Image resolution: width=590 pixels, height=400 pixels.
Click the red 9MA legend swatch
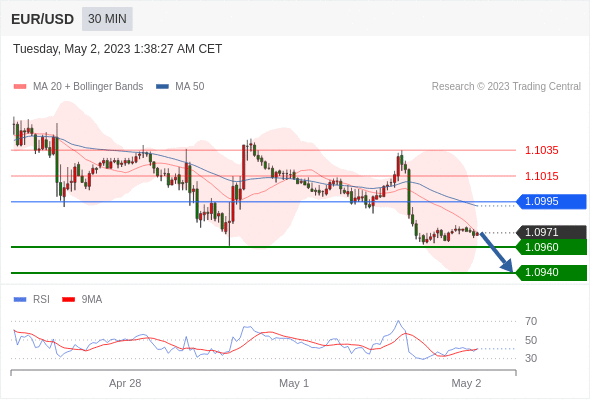click(68, 300)
